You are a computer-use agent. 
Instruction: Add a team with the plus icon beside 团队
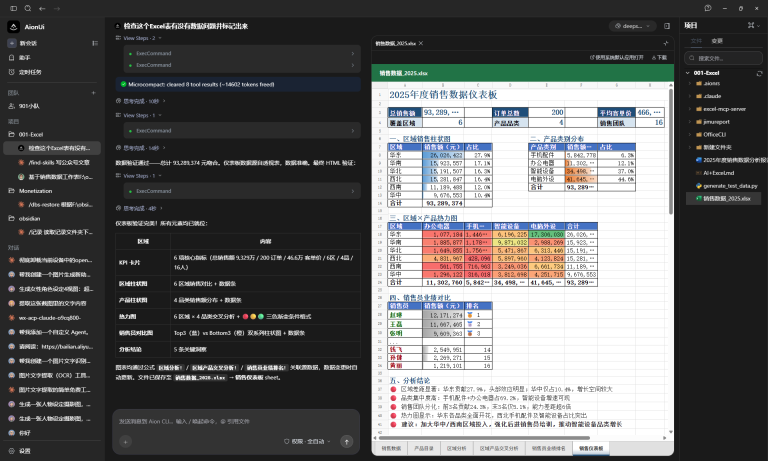pyautogui.click(x=94, y=93)
